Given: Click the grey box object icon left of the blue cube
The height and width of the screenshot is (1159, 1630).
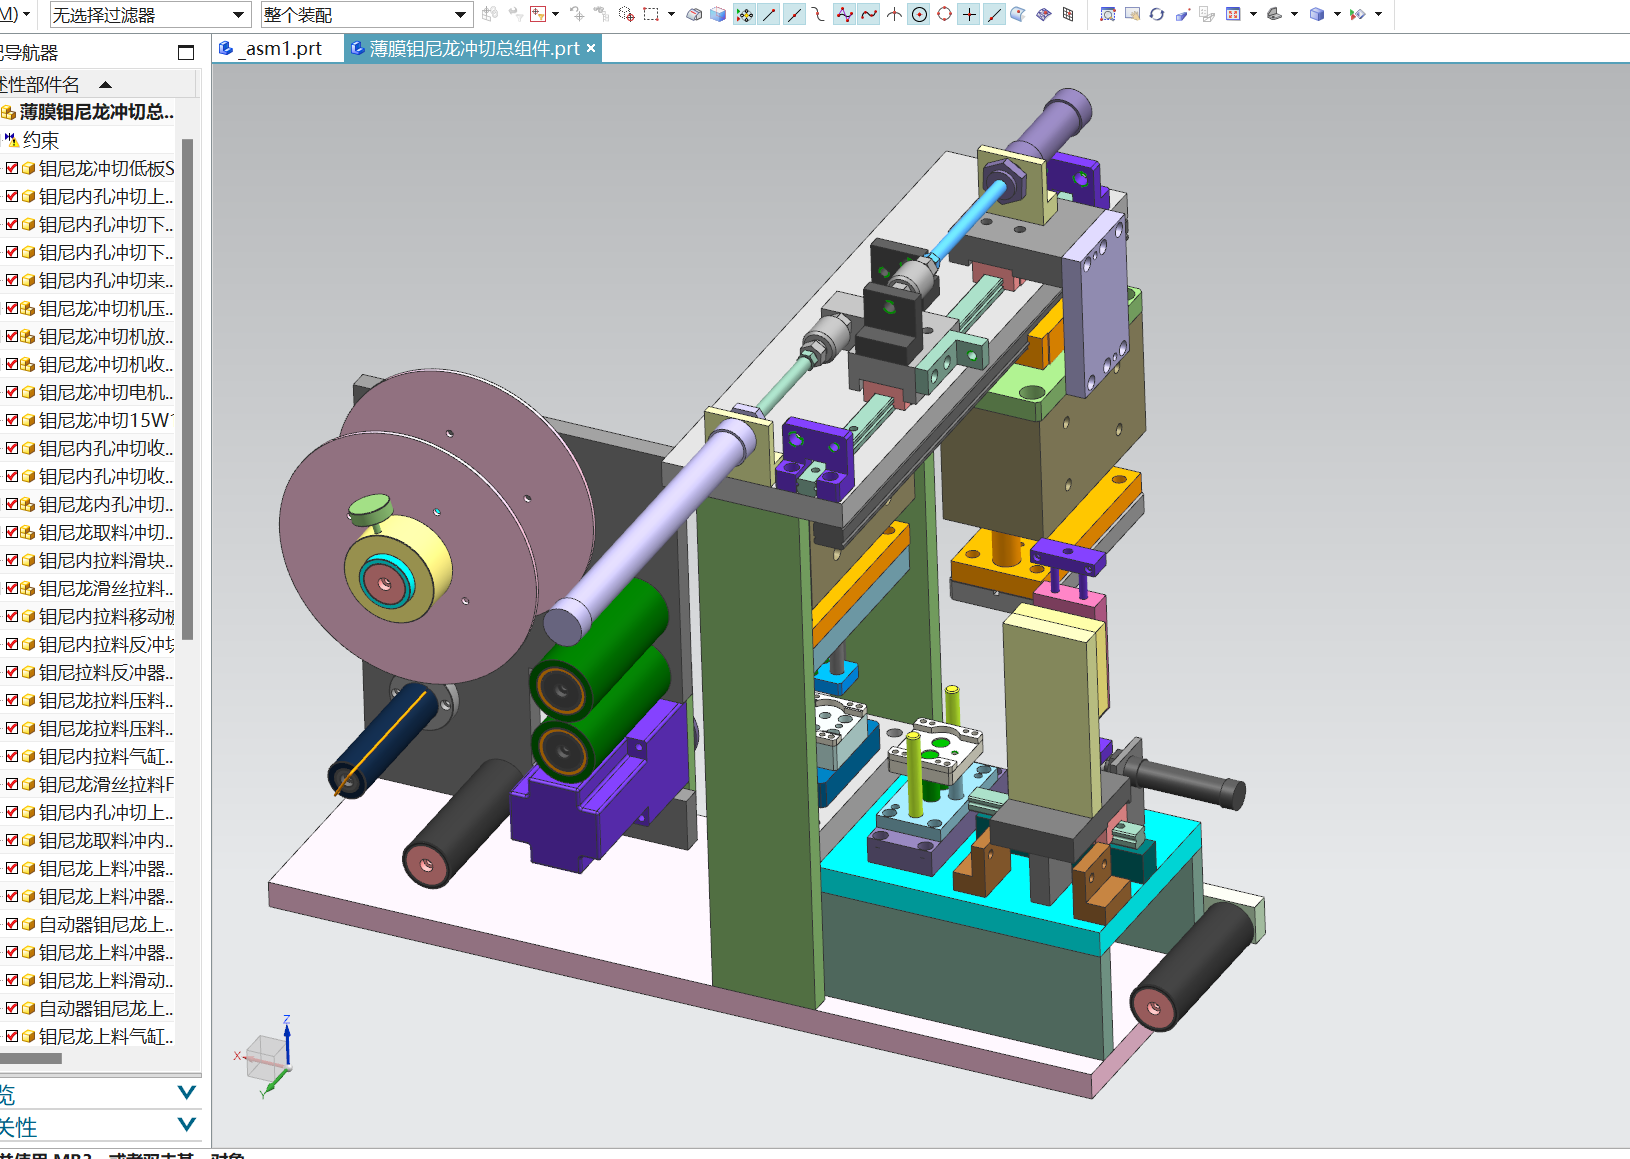Looking at the screenshot, I should tap(693, 14).
